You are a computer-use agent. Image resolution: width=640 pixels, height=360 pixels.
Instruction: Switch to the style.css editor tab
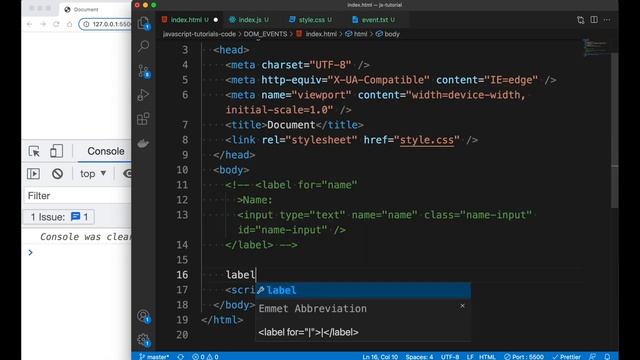pyautogui.click(x=311, y=20)
